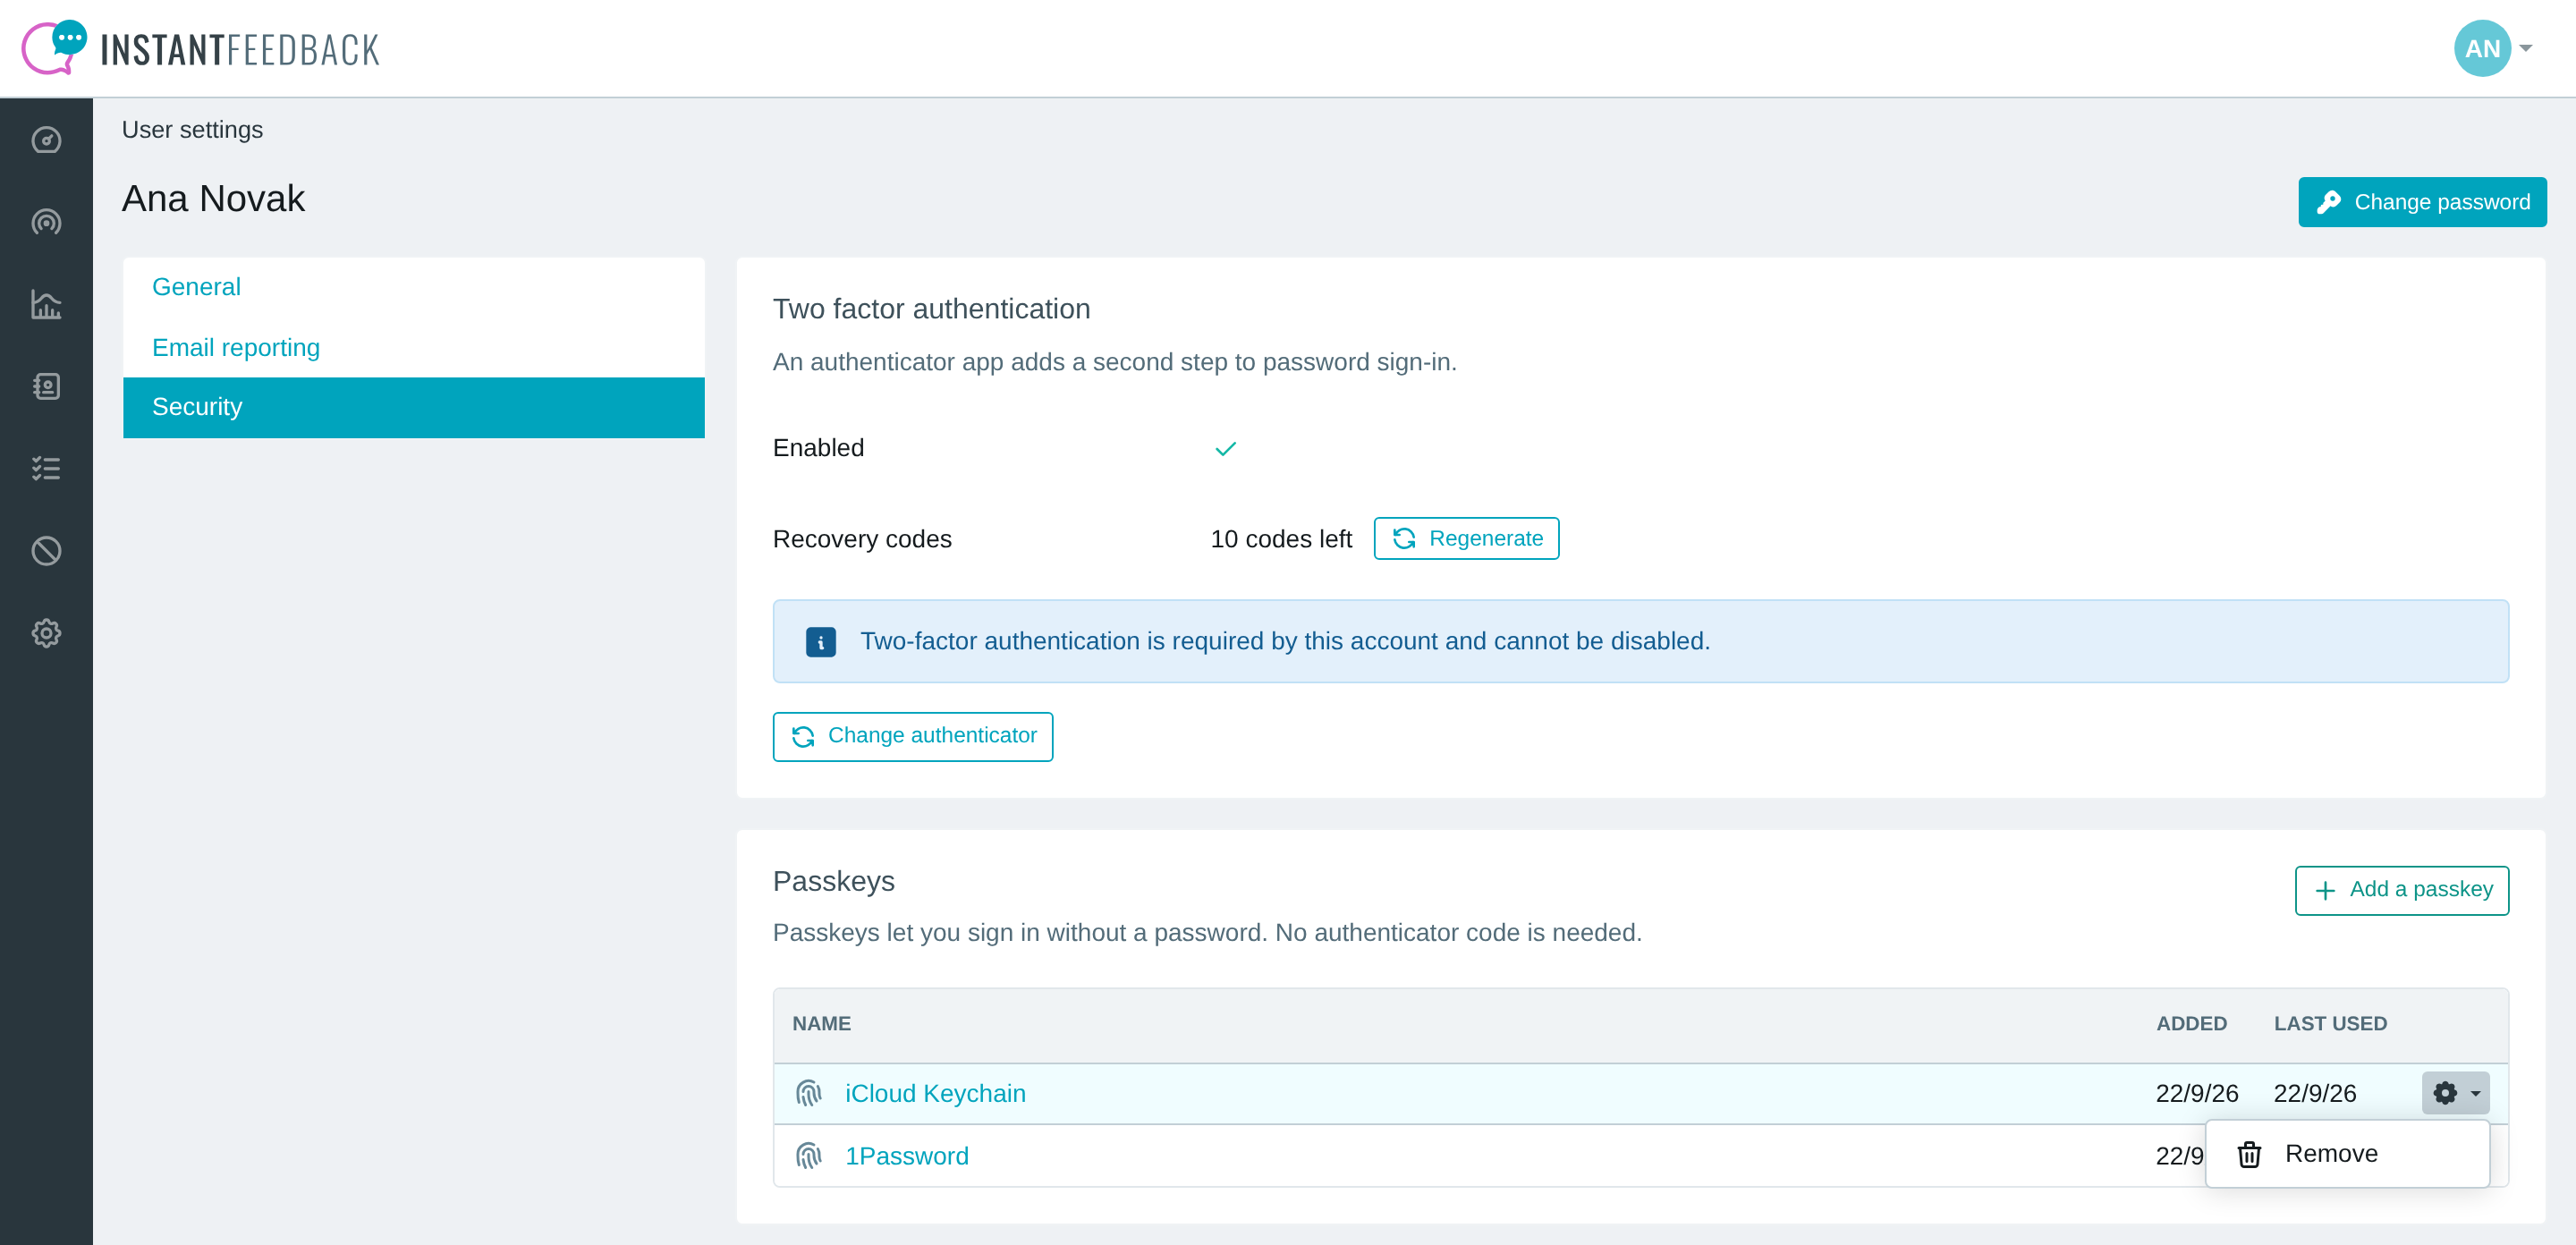Choose Remove from the passkey menu
This screenshot has height=1245, width=2576.
click(x=2347, y=1154)
